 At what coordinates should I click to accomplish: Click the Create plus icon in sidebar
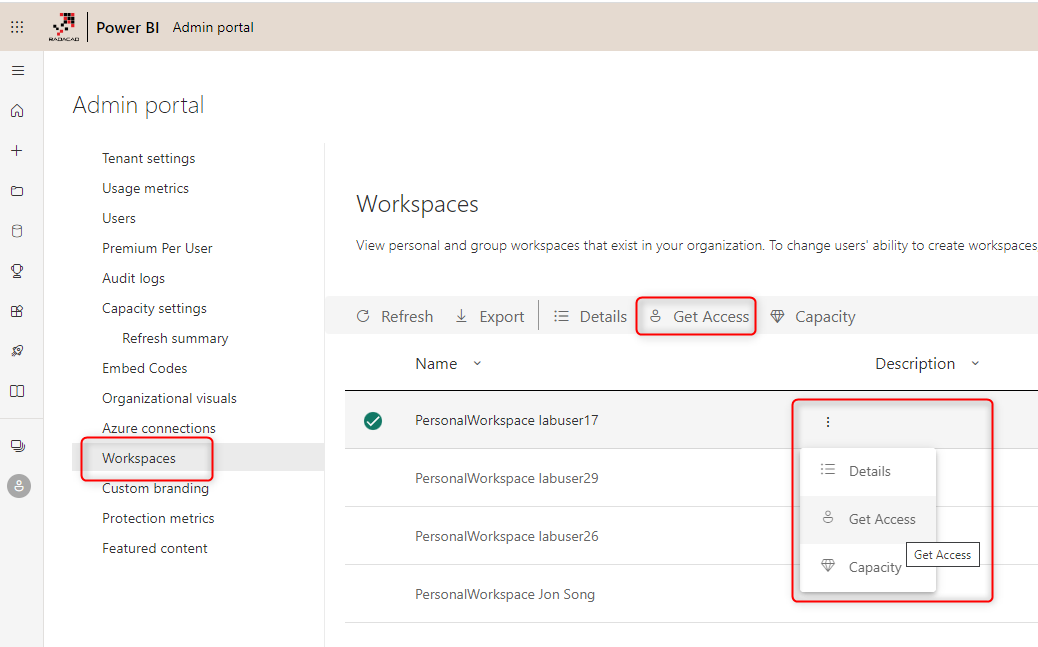17,151
